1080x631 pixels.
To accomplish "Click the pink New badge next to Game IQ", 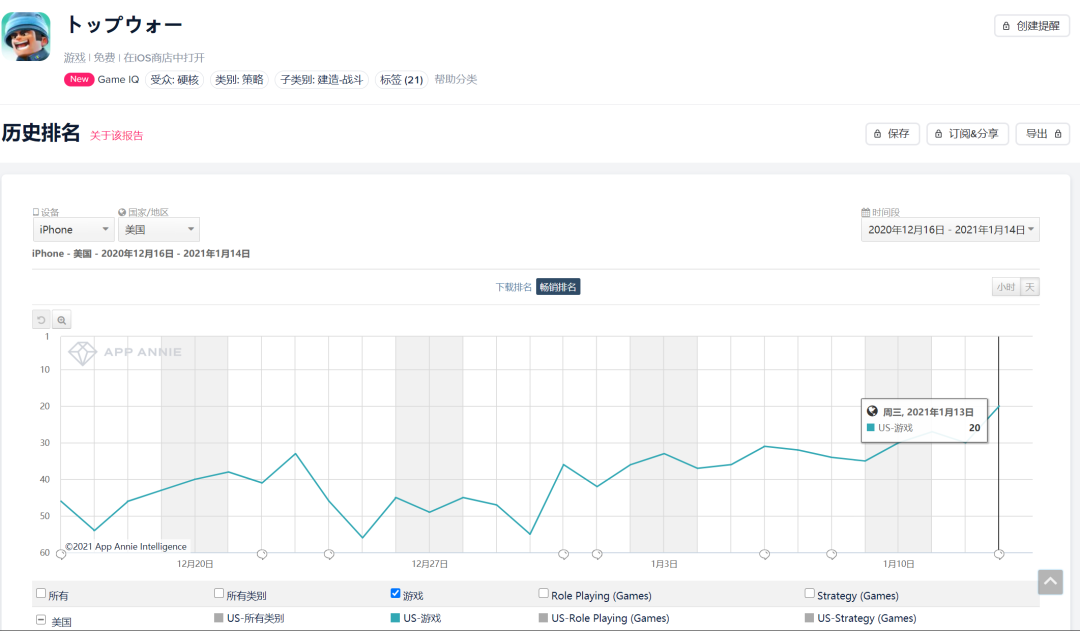I will [x=79, y=79].
